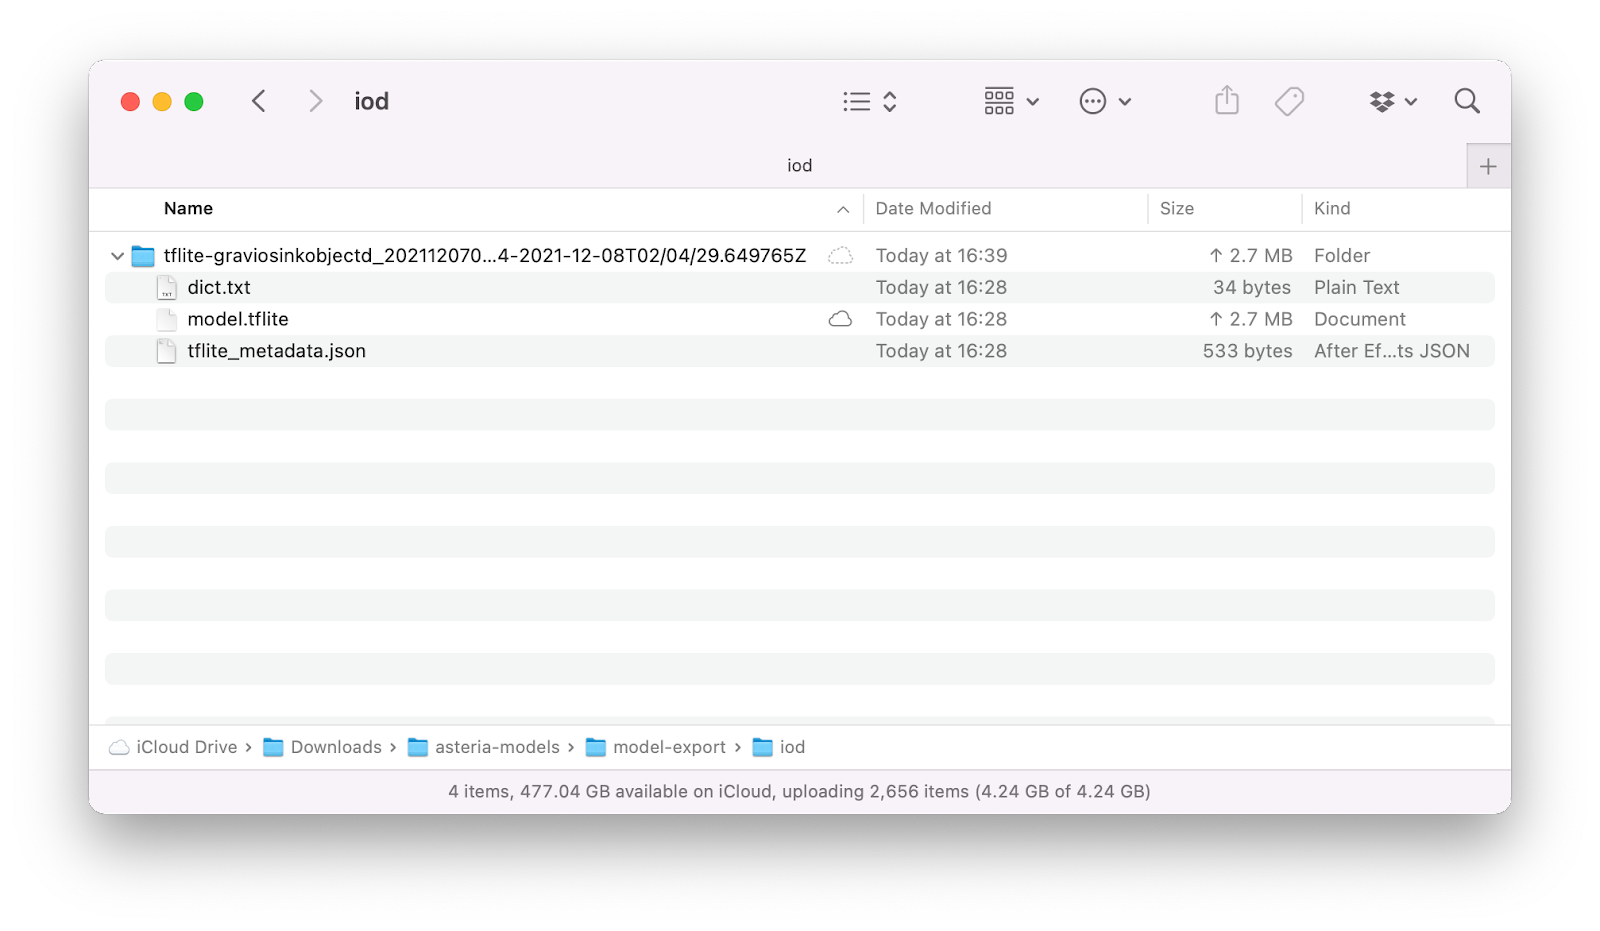Click the Tags icon in the toolbar

tap(1290, 101)
